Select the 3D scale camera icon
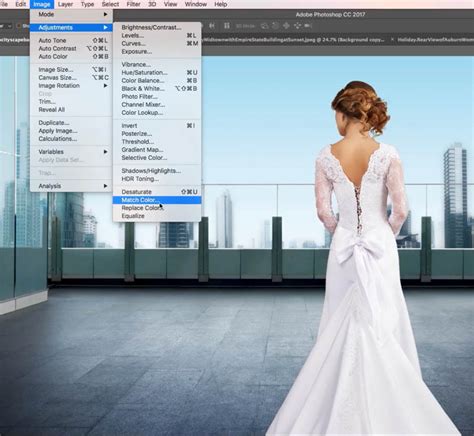The width and height of the screenshot is (474, 436). pos(308,26)
